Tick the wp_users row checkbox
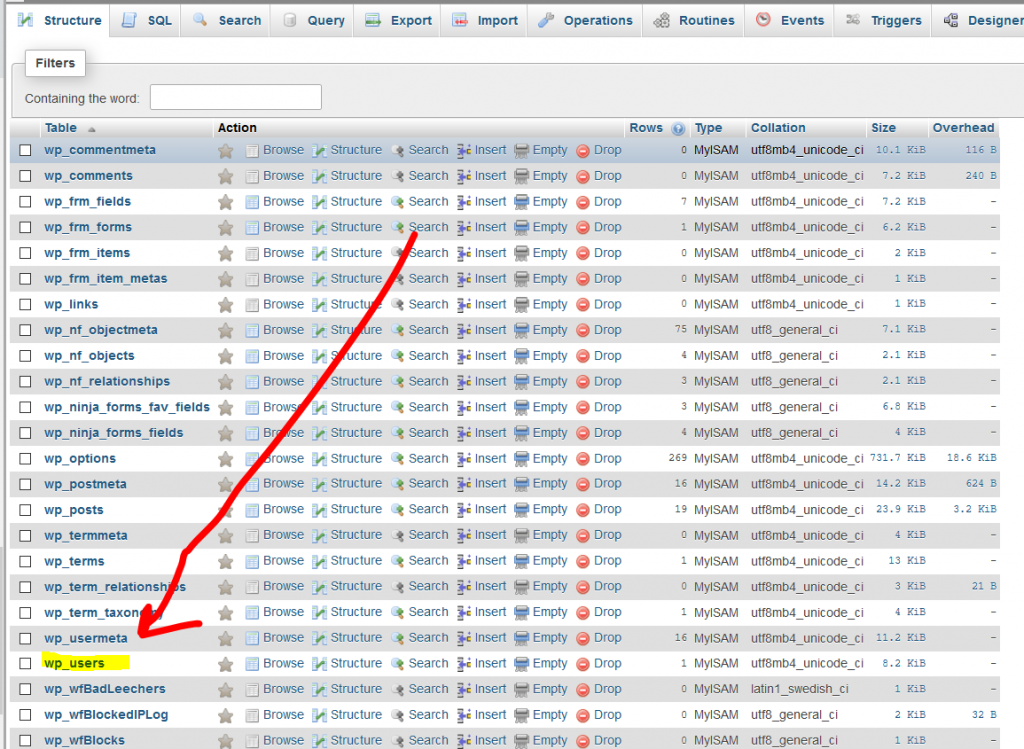1024x749 pixels. pyautogui.click(x=25, y=664)
